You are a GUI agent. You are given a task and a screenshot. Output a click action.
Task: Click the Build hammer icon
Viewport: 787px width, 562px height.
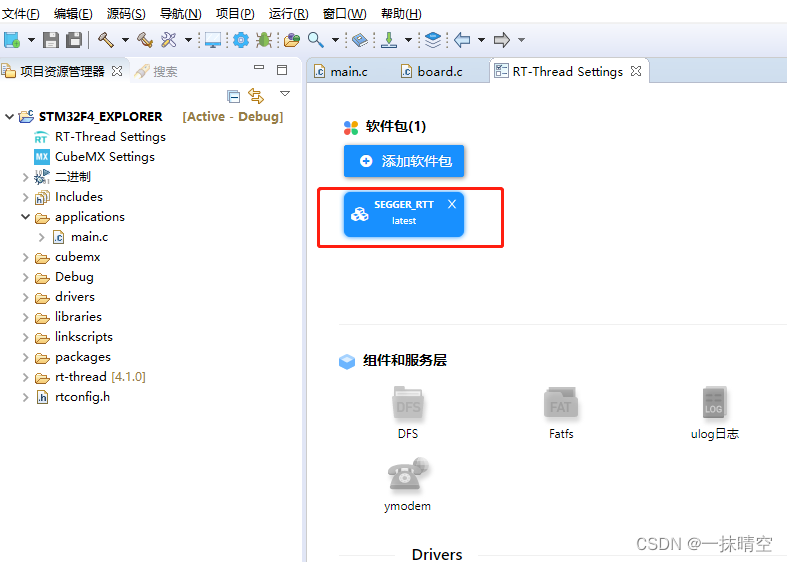coord(105,40)
